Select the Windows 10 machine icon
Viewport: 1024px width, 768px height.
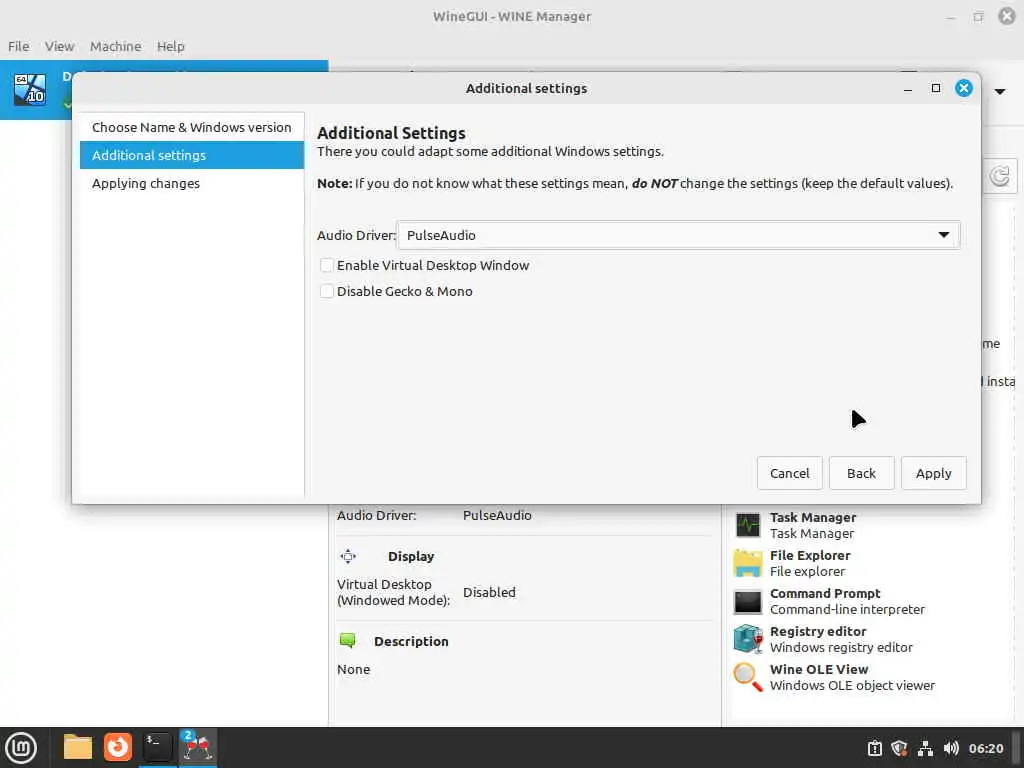coord(30,89)
